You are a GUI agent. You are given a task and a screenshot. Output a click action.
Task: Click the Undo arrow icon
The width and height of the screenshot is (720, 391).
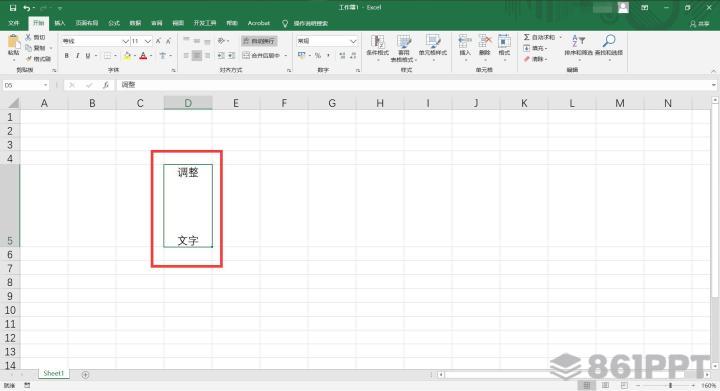coord(27,8)
